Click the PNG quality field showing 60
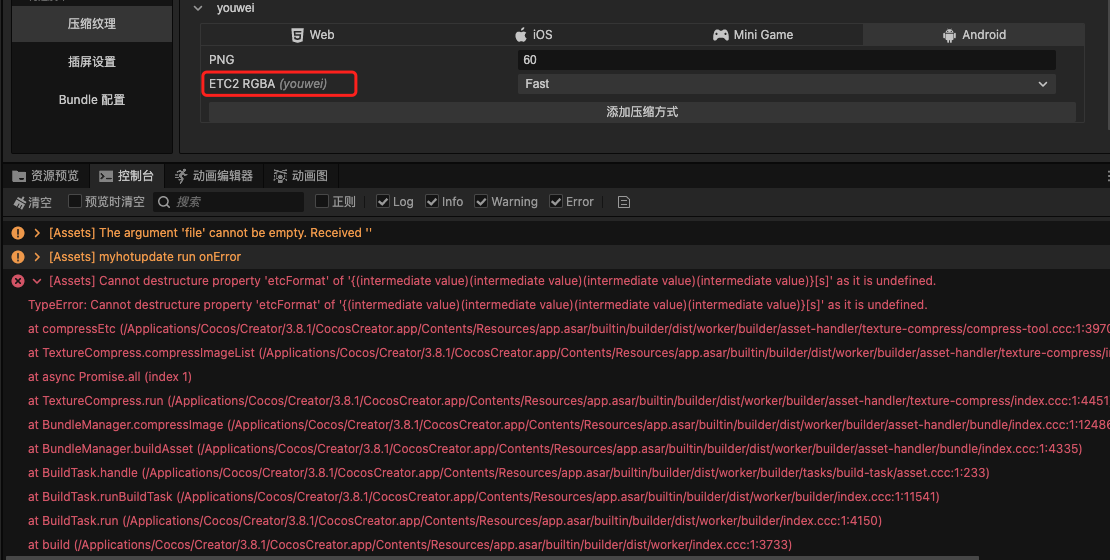Image resolution: width=1110 pixels, height=560 pixels. click(786, 59)
